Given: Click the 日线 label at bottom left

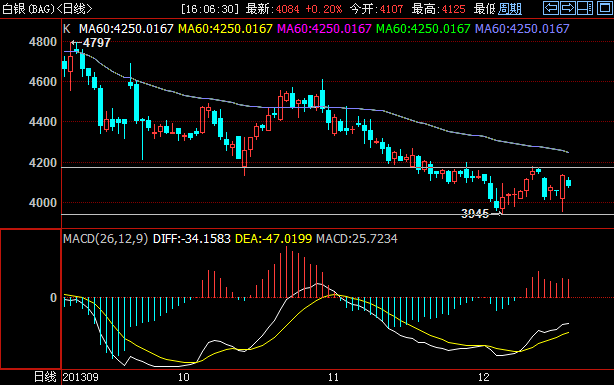Looking at the screenshot, I should 45,377.
